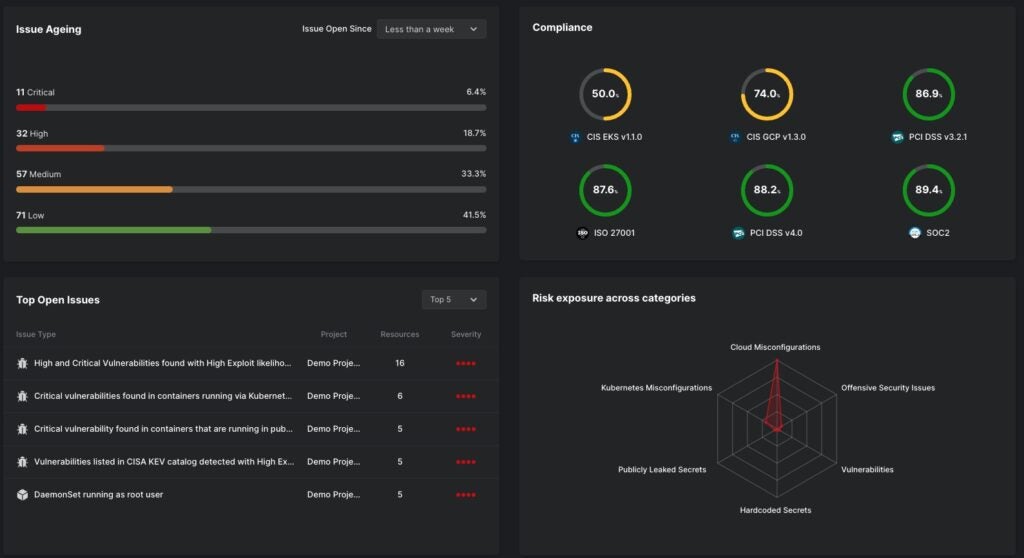Select the 89.4% SOC2 compliance gauge
1024x558 pixels.
928,190
